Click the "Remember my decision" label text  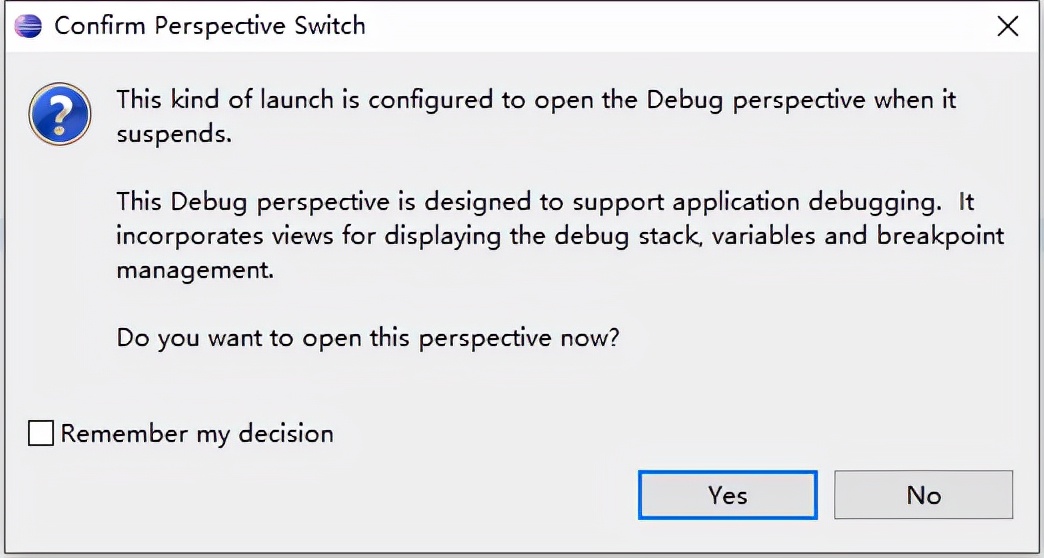click(x=197, y=433)
